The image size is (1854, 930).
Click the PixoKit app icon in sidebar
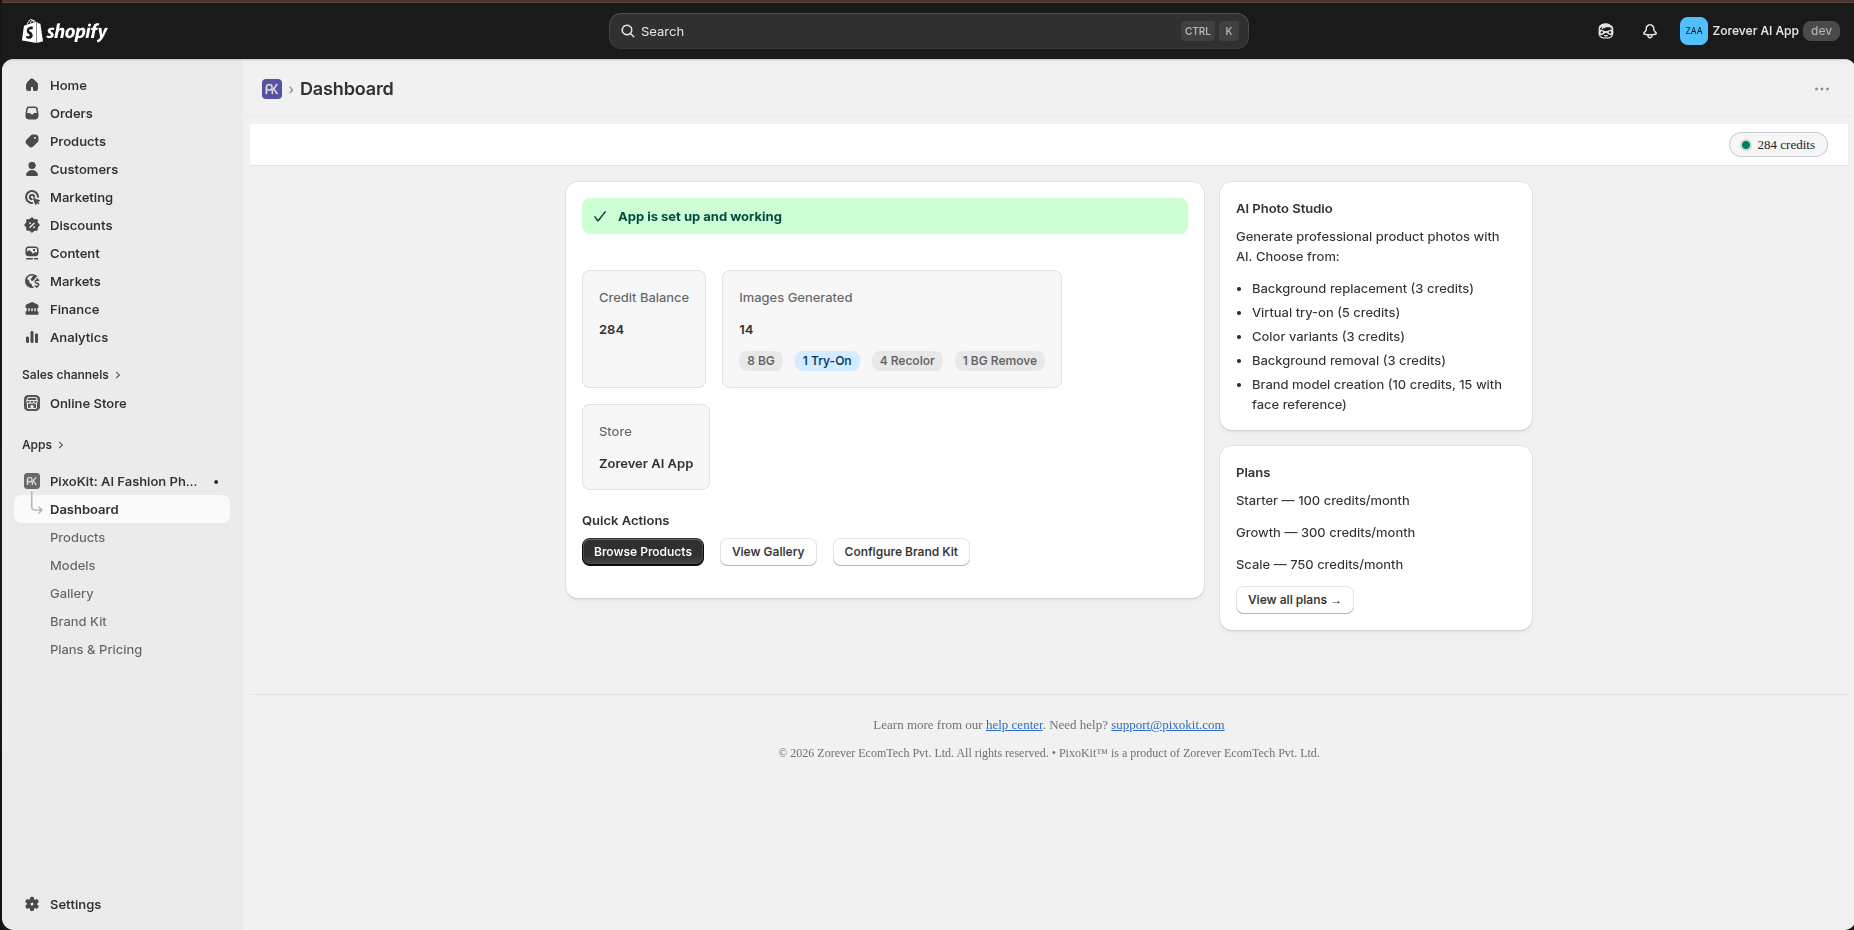point(32,481)
